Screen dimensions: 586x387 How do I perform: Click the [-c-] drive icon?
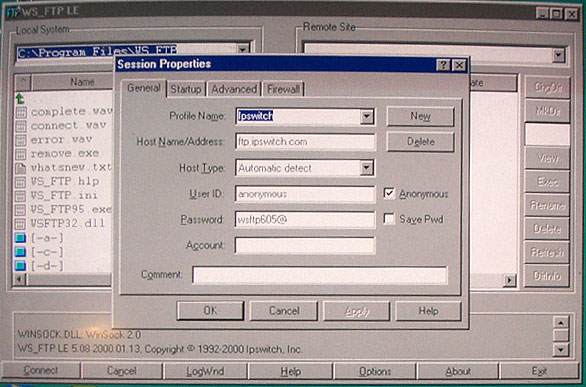coord(20,252)
